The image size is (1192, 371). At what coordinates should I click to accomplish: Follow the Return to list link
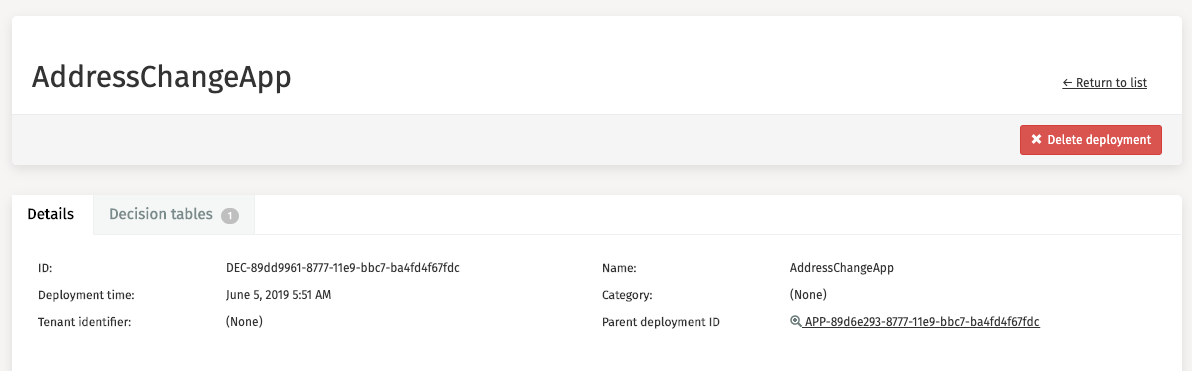[1105, 83]
